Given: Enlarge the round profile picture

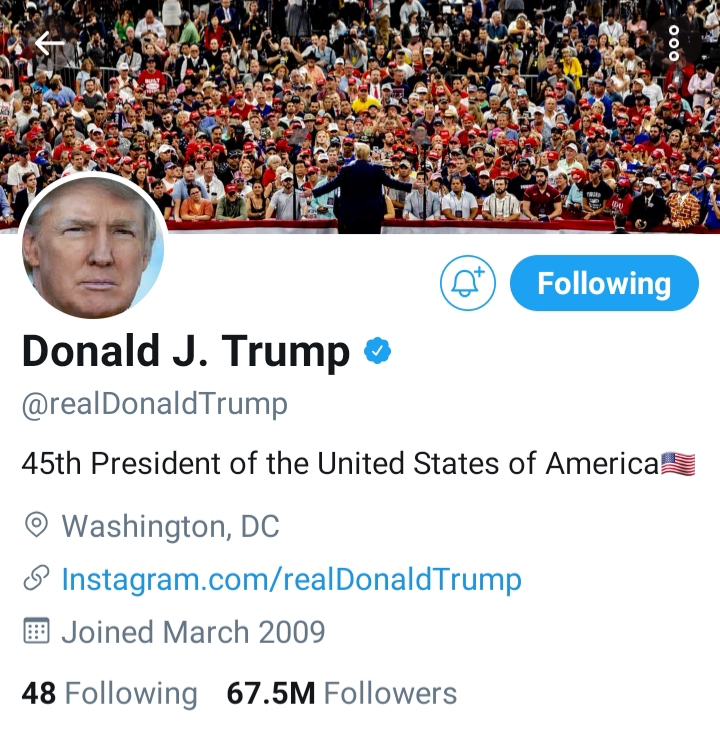Looking at the screenshot, I should coord(93,247).
